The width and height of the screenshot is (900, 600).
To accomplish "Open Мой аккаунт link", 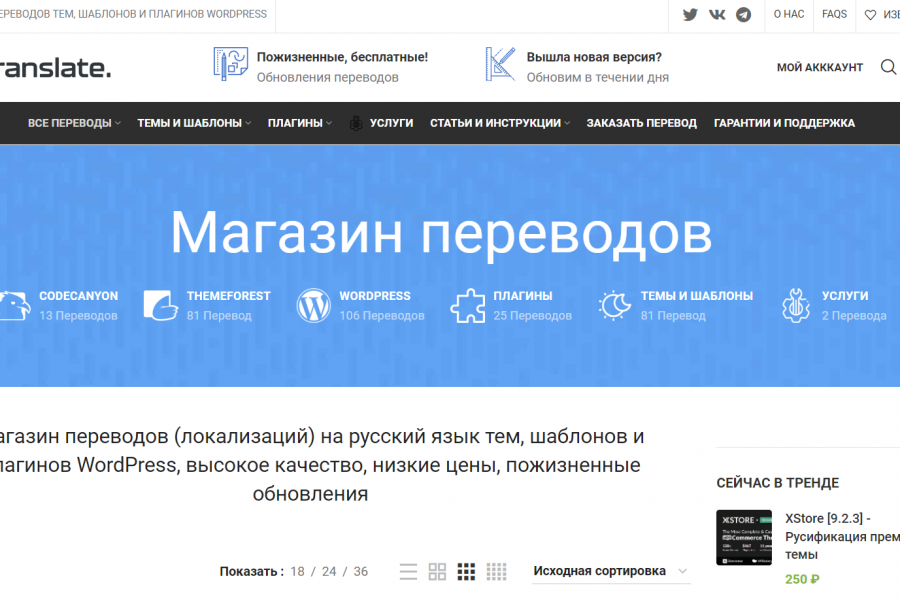I will coord(820,67).
